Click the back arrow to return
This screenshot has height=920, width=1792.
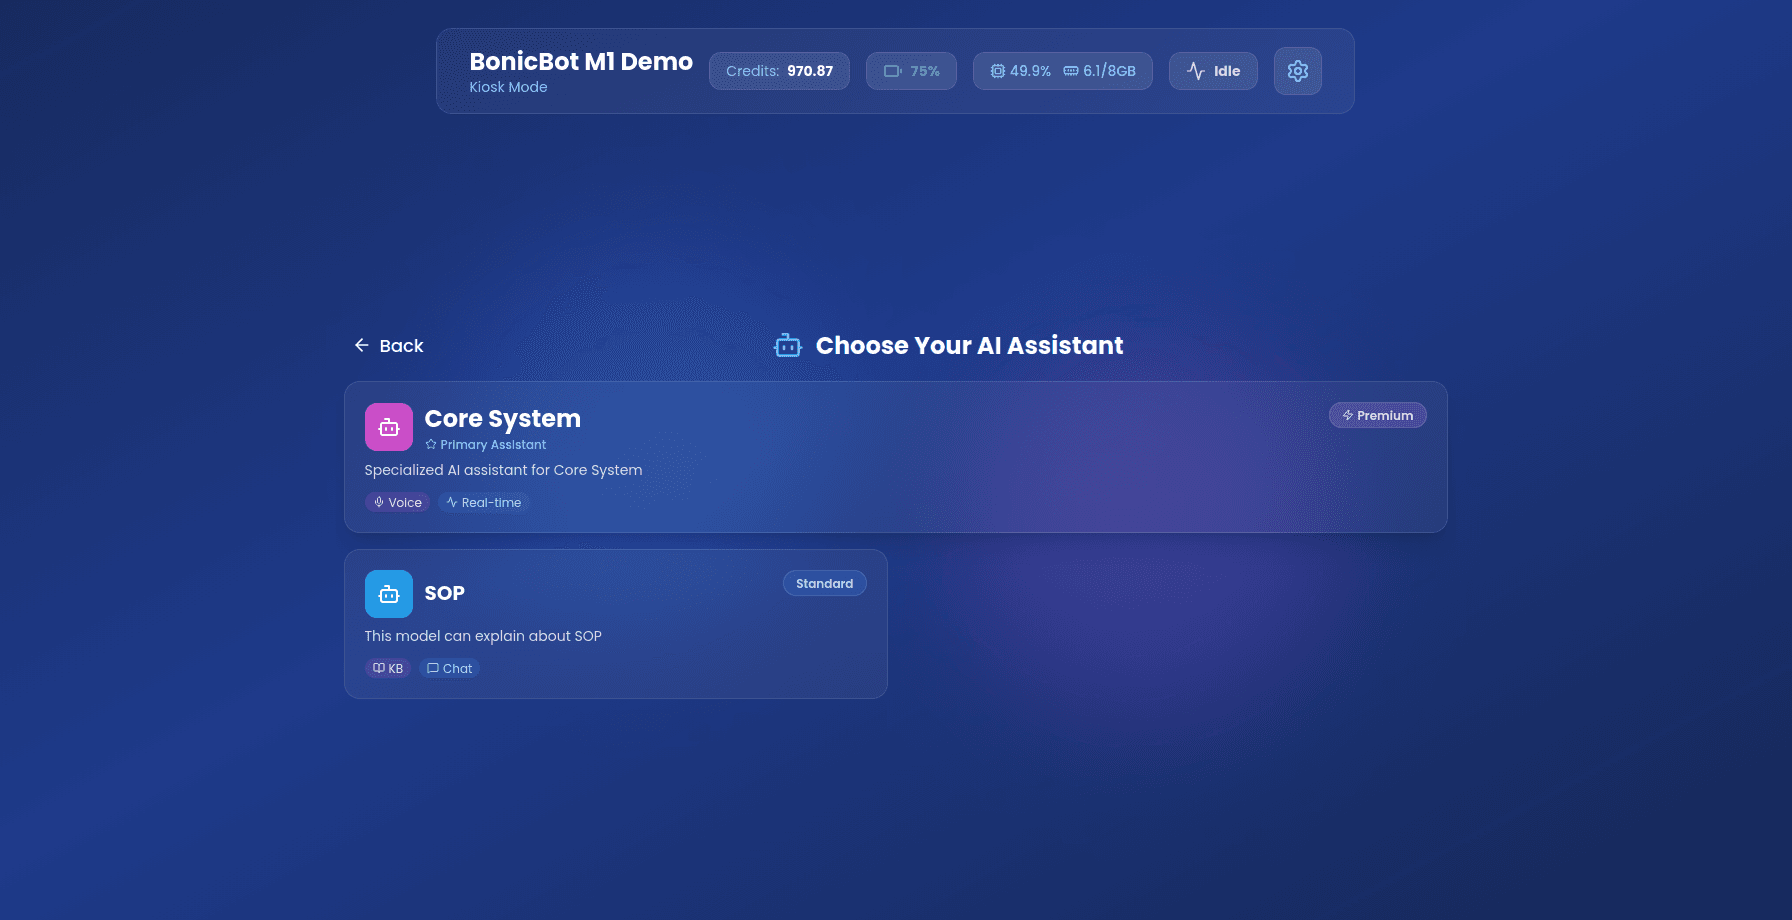point(362,345)
